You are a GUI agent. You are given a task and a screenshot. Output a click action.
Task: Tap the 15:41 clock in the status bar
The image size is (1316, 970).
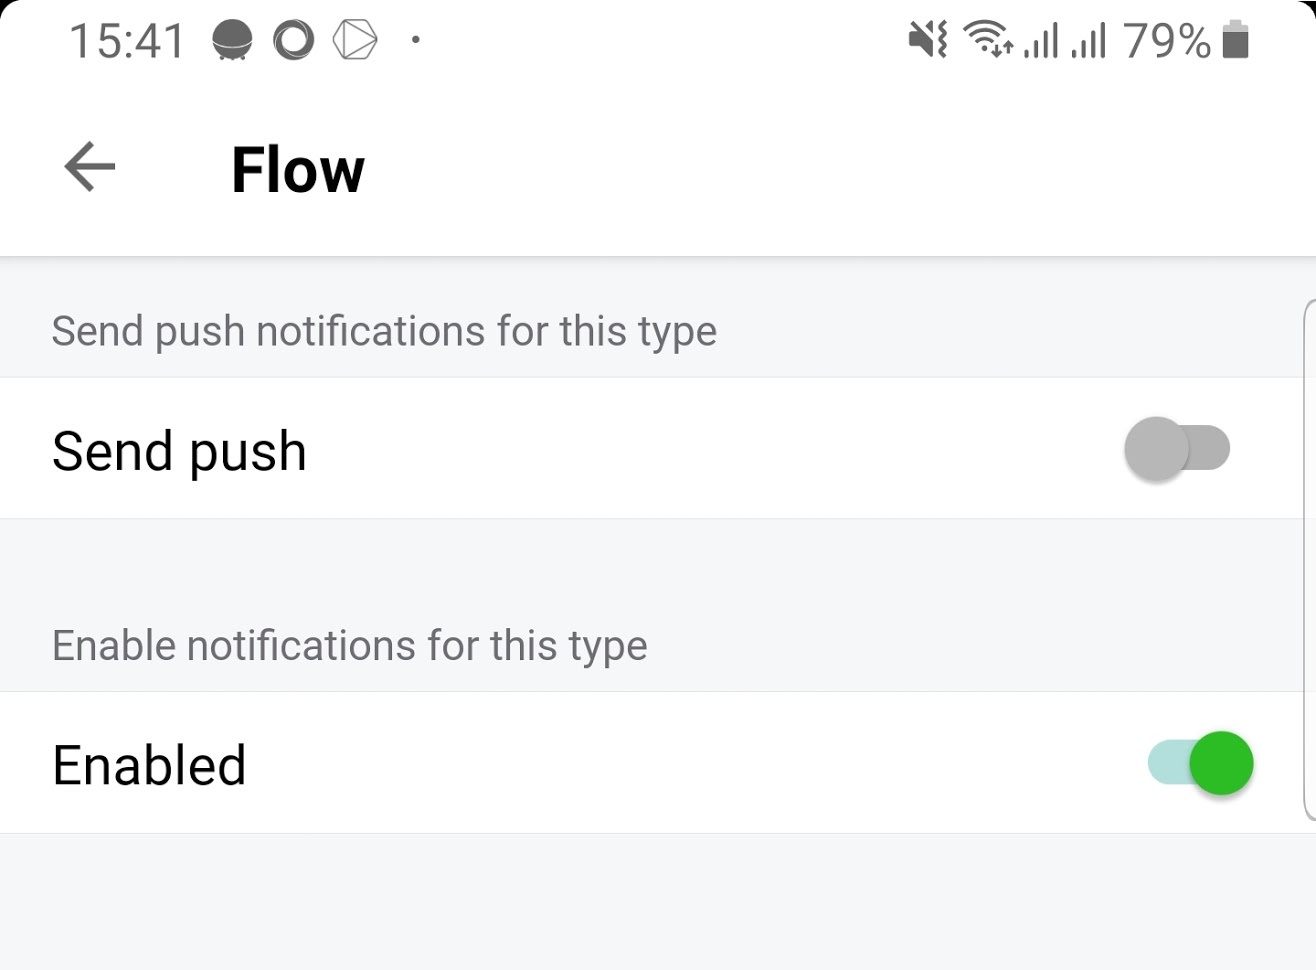pos(127,42)
